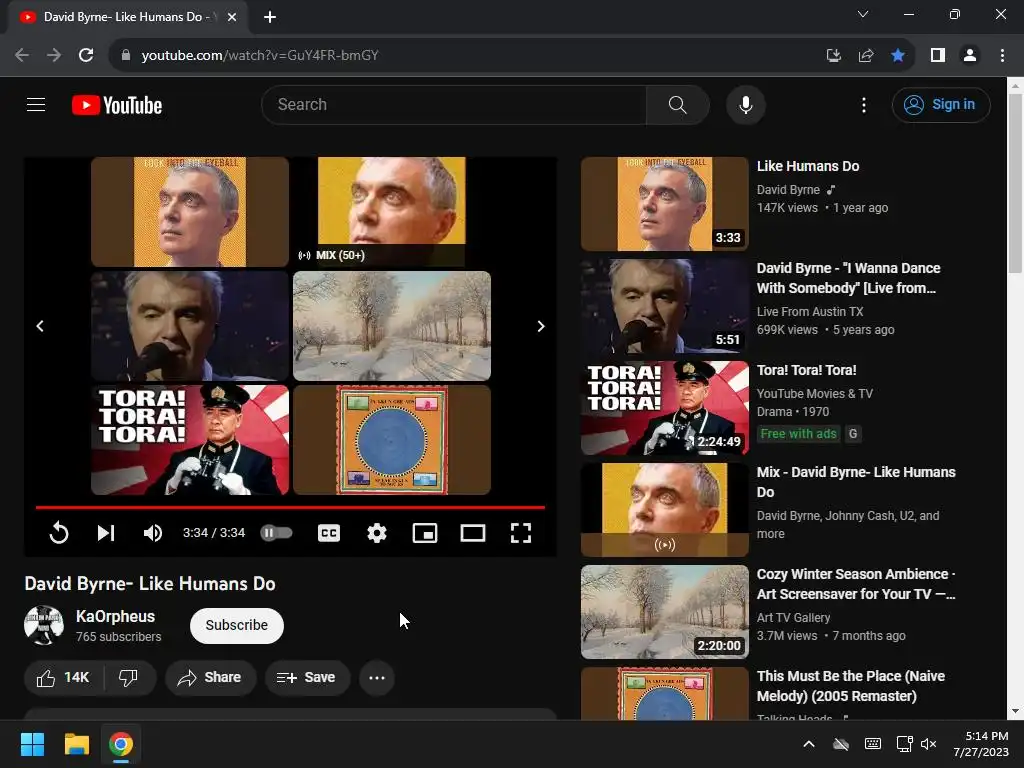Show hidden tray icons chevron

tap(808, 744)
